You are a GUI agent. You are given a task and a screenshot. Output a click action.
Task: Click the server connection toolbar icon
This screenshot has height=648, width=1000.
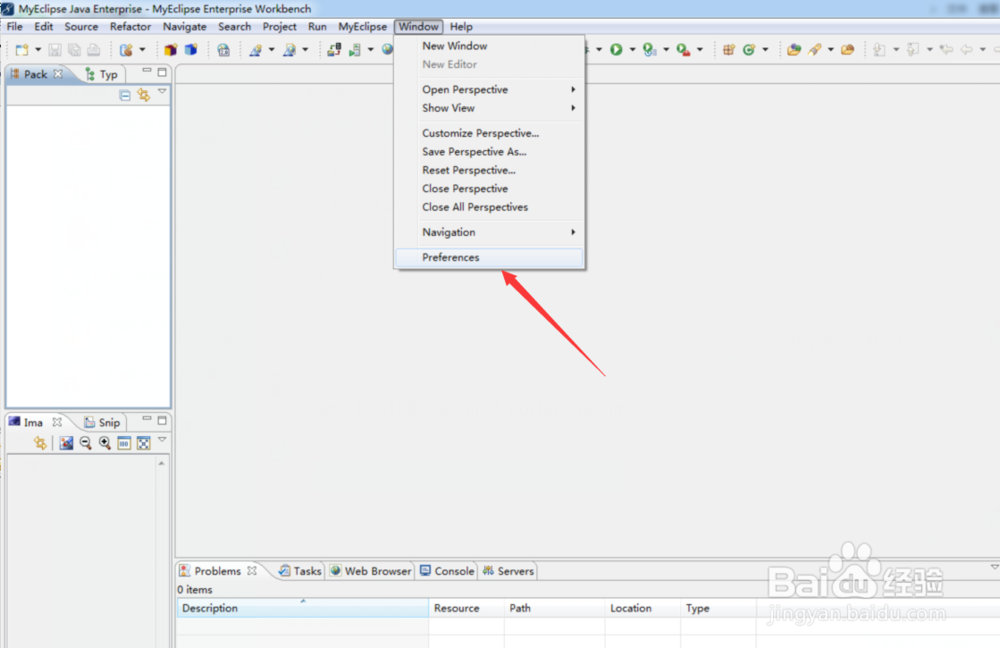tap(334, 50)
